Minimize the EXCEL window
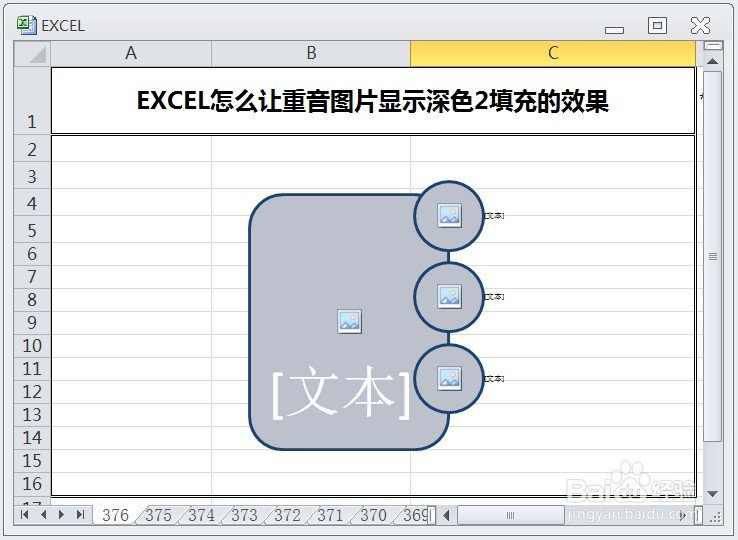This screenshot has height=540, width=738. 614,30
